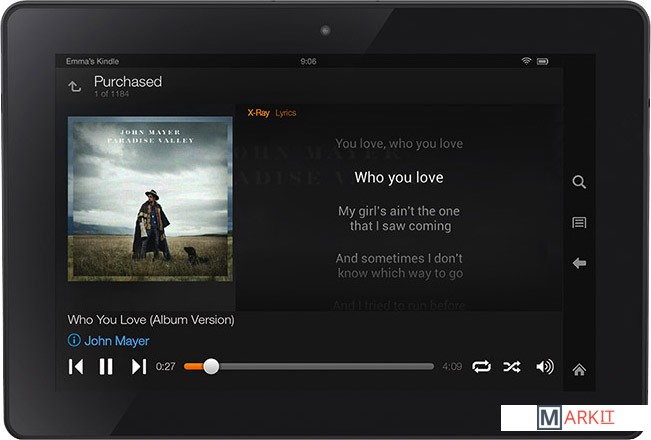This screenshot has height=440, width=651.
Task: Skip to the next track
Action: point(138,367)
